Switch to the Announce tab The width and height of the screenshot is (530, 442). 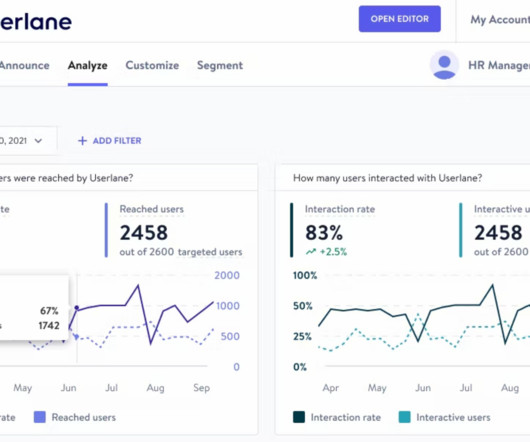24,65
